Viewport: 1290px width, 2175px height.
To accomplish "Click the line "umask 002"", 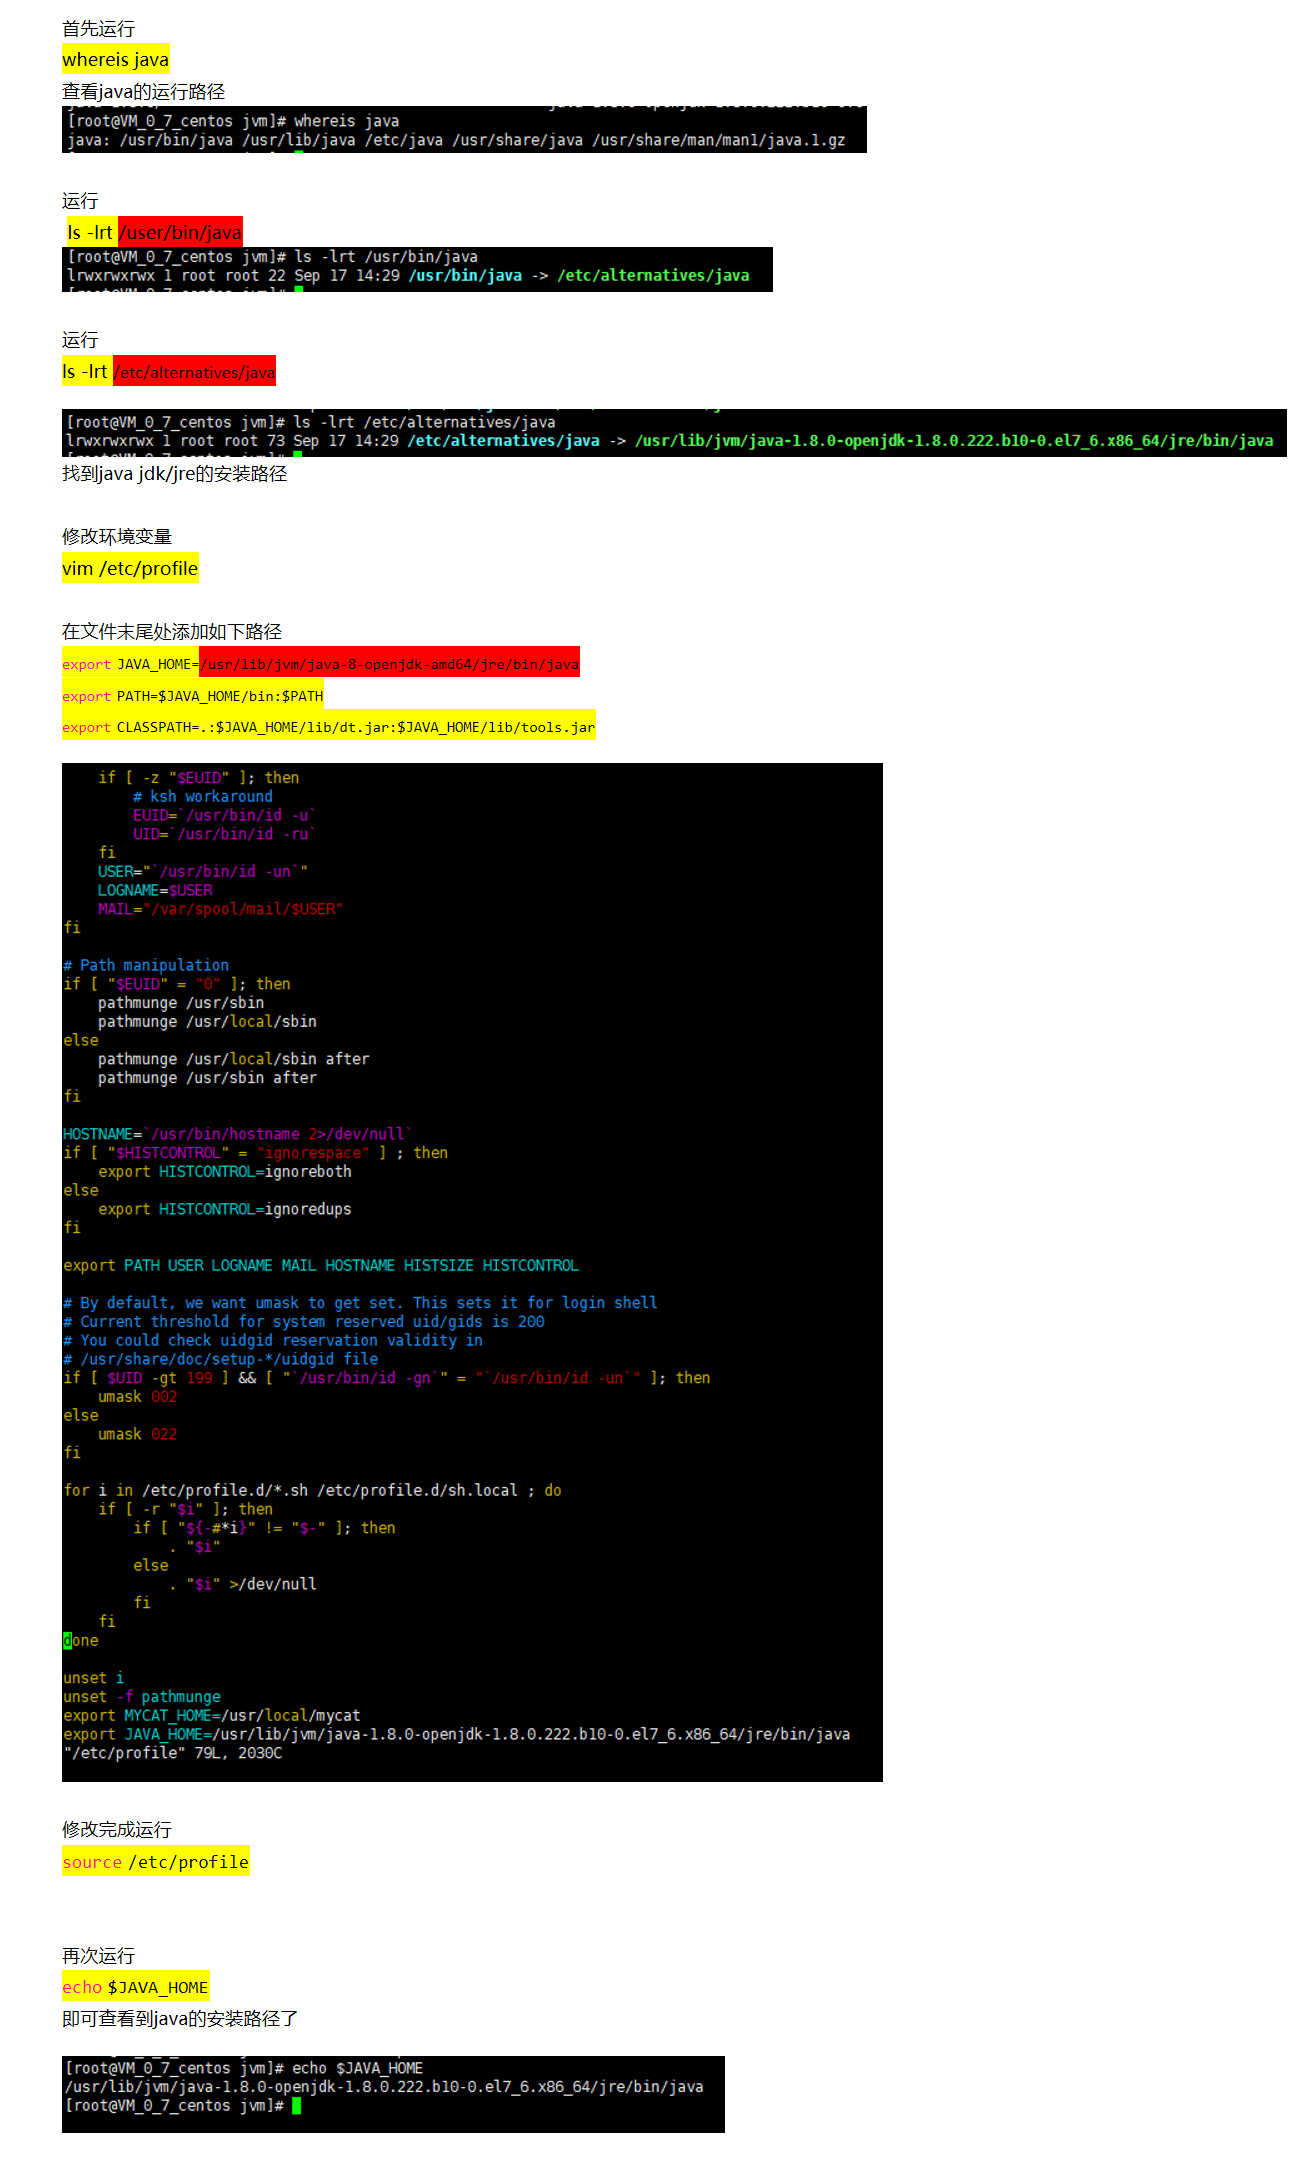I will 137,1397.
